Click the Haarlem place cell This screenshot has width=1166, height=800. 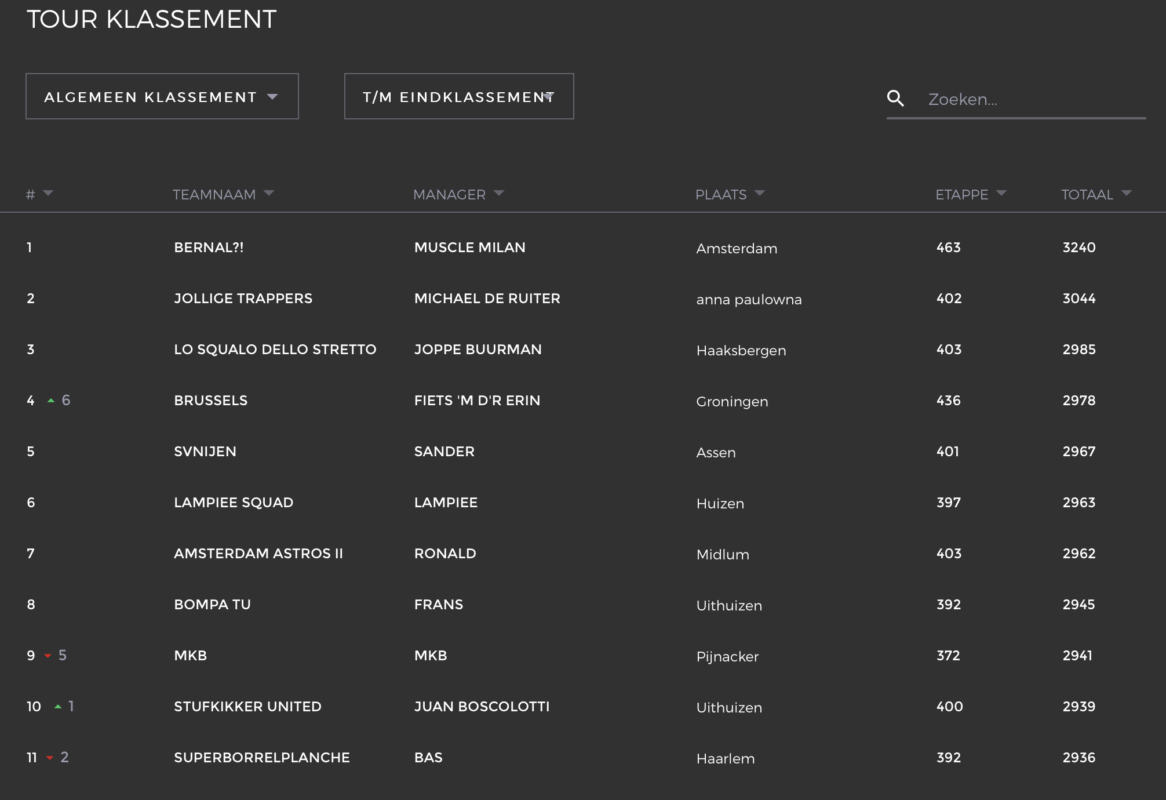click(x=725, y=758)
